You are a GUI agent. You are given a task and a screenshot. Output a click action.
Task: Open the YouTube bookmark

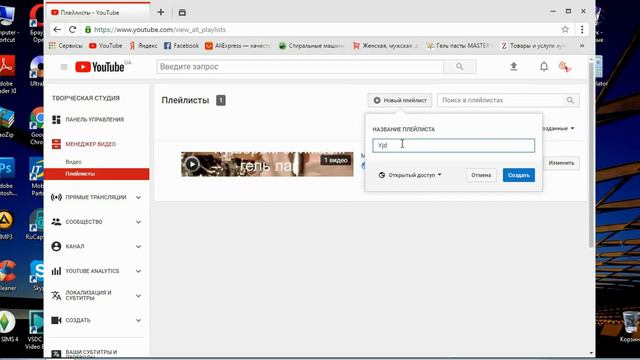tap(105, 46)
